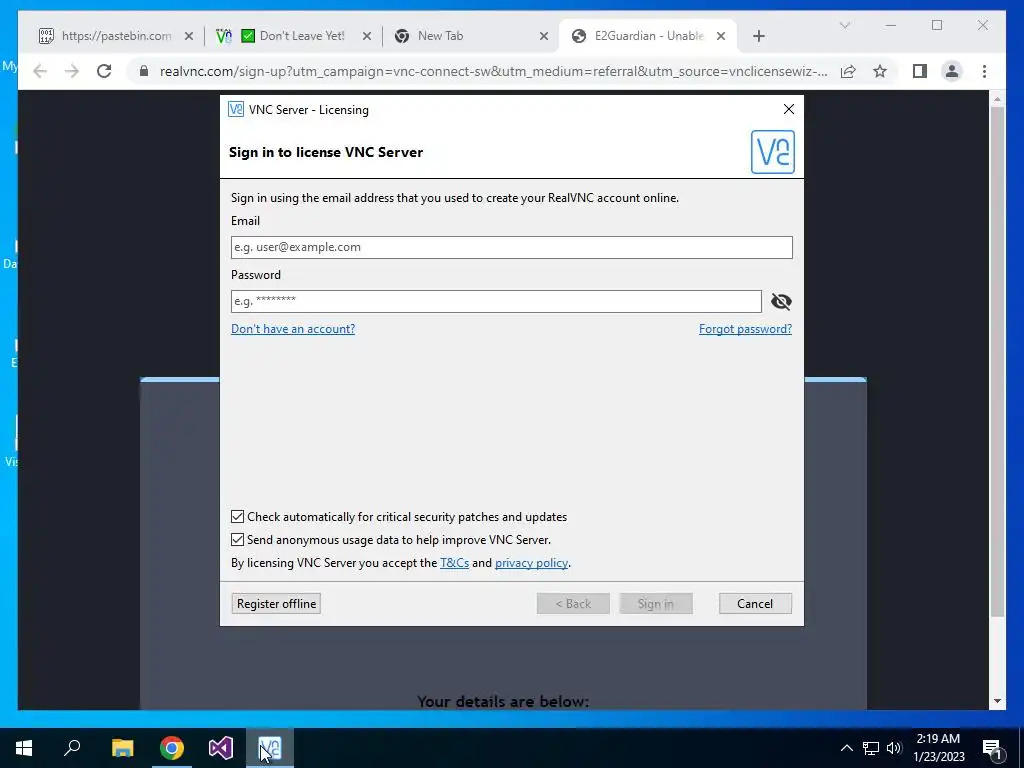Click scrollbar up arrow in Chrome
The width and height of the screenshot is (1024, 768).
(x=997, y=99)
